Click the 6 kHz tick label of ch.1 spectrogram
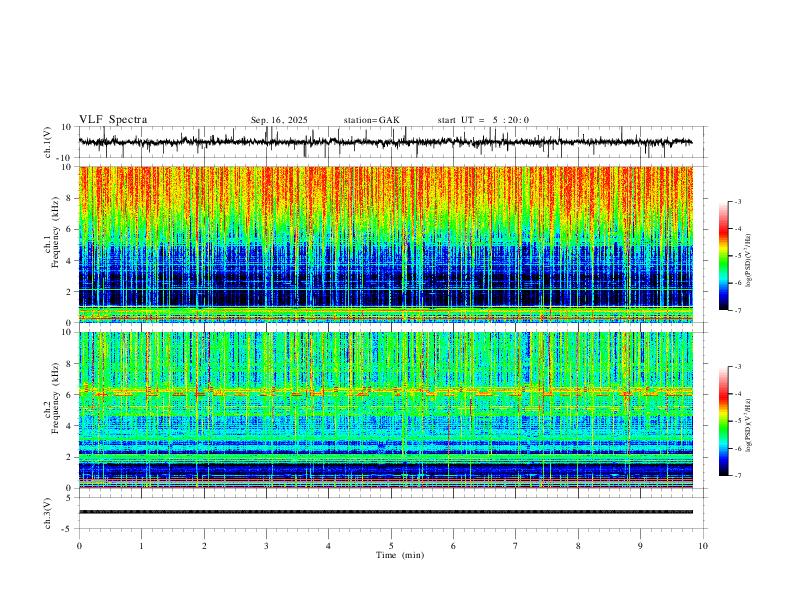 [70, 229]
